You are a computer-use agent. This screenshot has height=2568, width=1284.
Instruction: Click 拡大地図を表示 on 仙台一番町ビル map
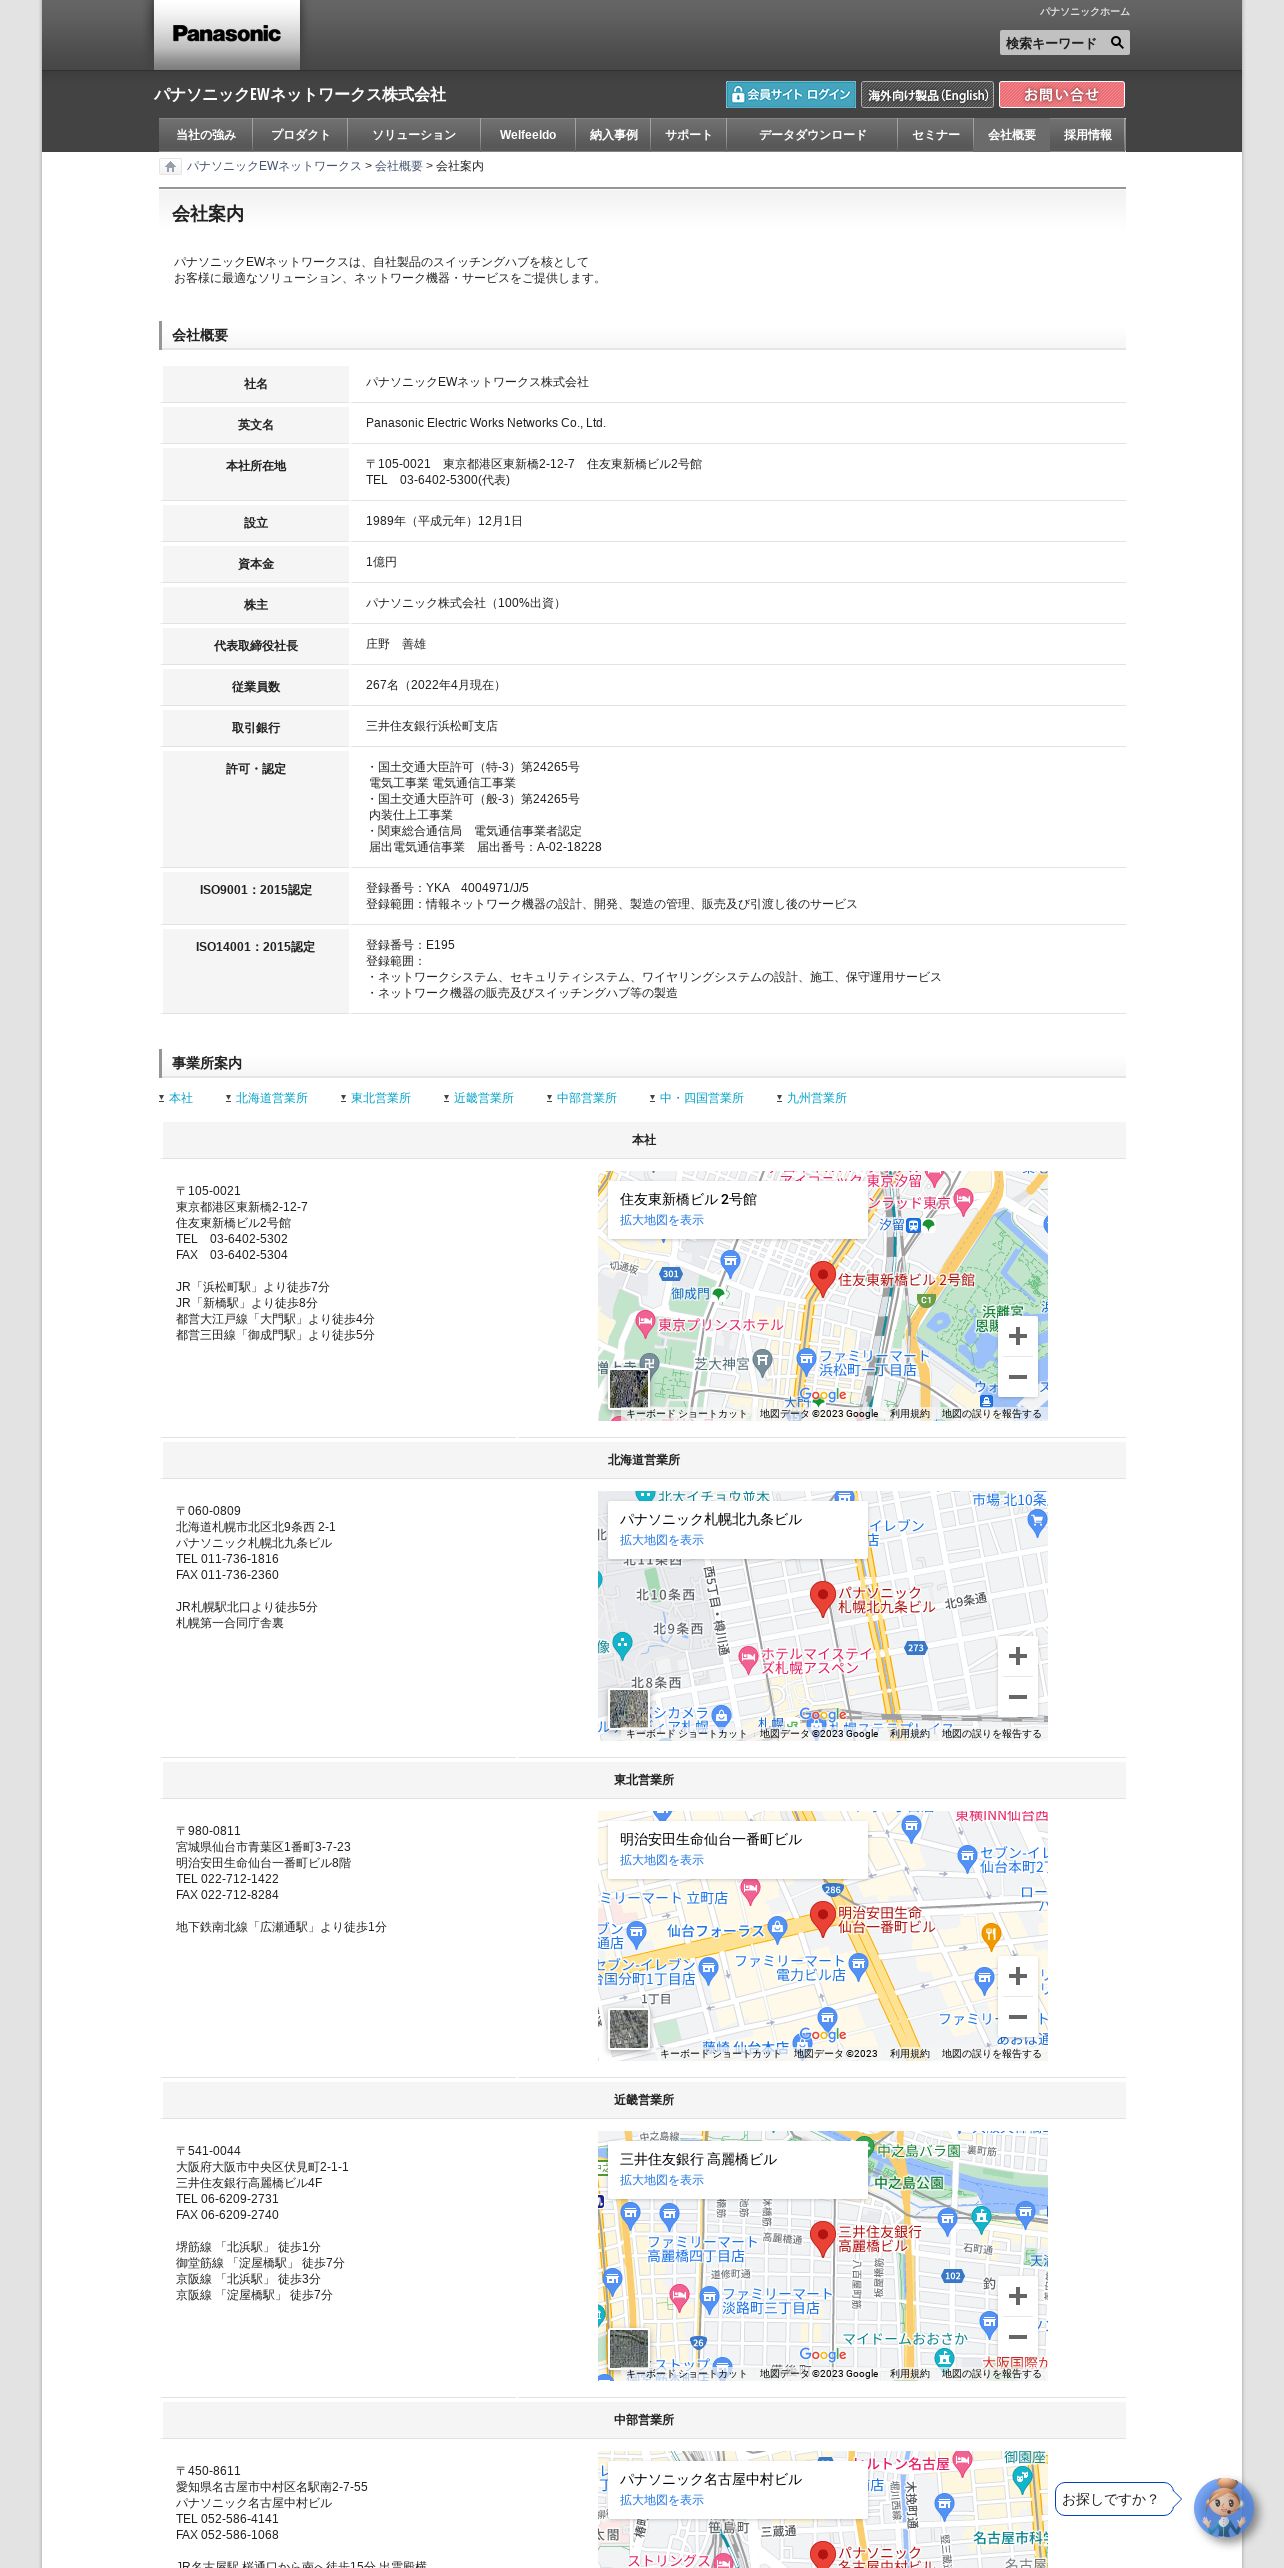tap(662, 1861)
